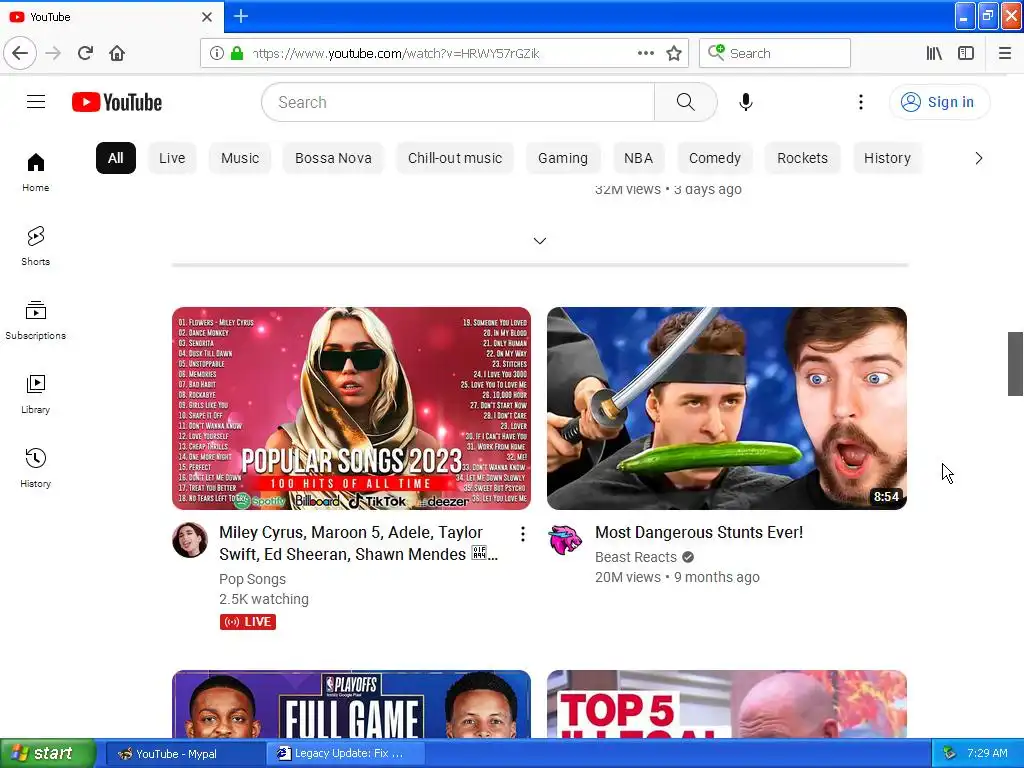This screenshot has height=768, width=1024.
Task: Select the All filter chip
Action: tap(116, 158)
